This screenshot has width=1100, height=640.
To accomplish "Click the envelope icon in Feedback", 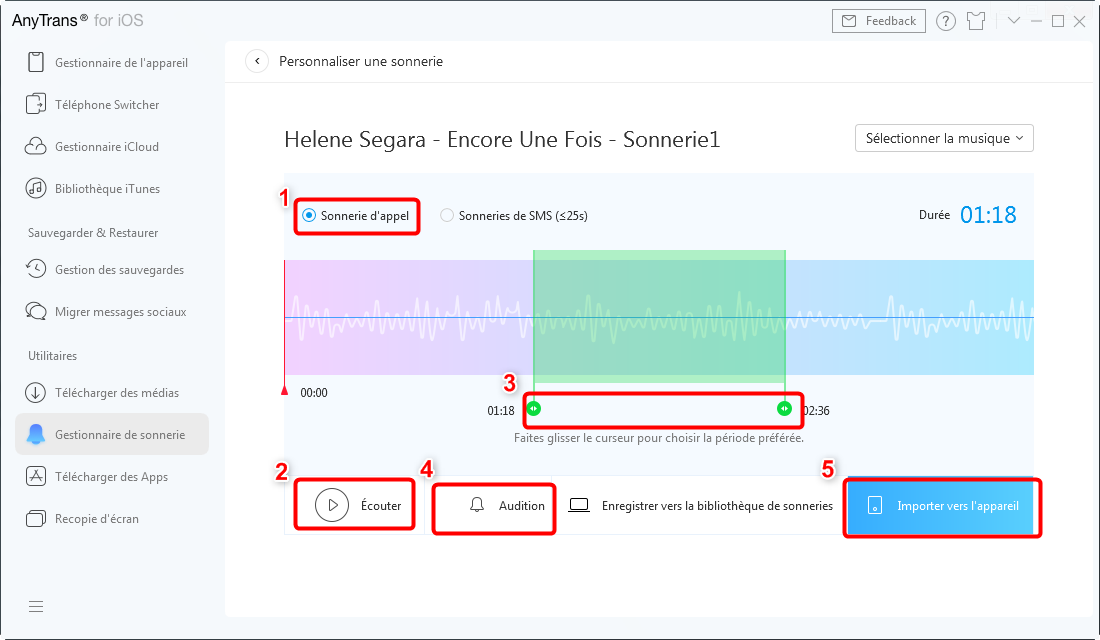I will (849, 21).
